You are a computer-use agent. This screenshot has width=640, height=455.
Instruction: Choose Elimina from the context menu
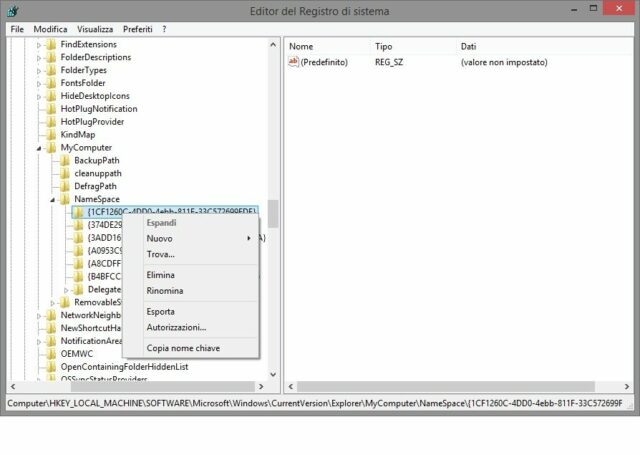tap(161, 274)
